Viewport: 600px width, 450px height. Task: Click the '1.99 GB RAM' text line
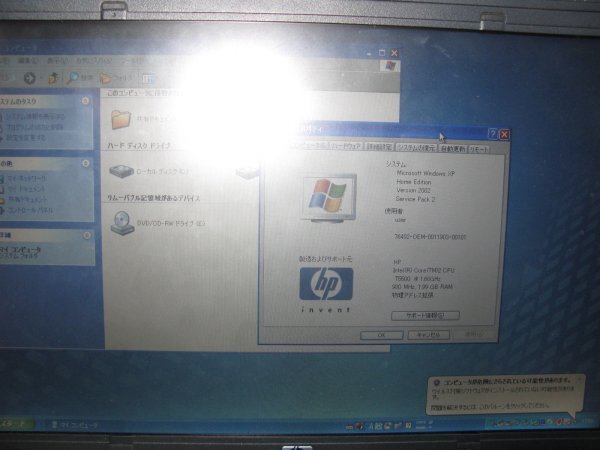(x=422, y=287)
